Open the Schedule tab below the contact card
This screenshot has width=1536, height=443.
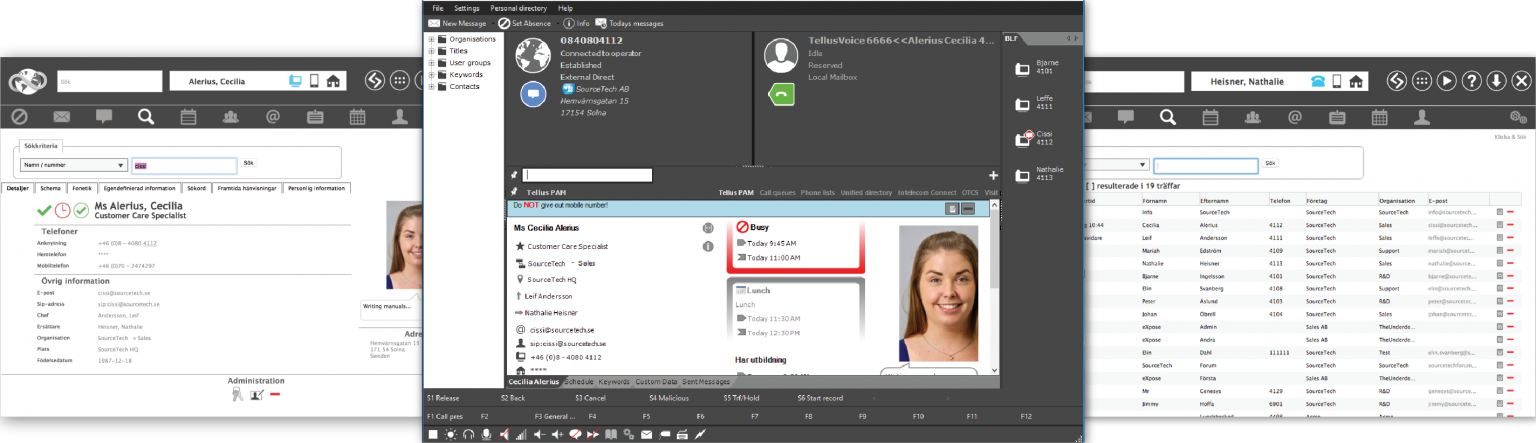click(579, 382)
